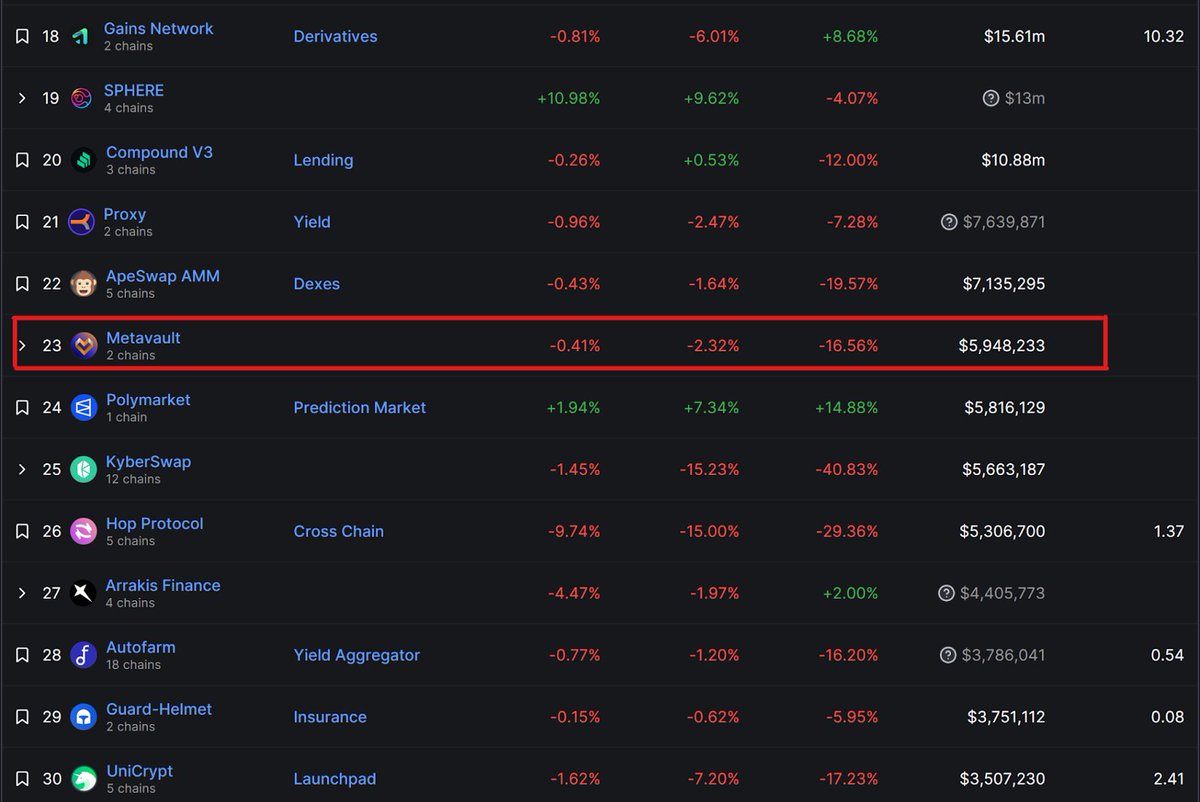The width and height of the screenshot is (1200, 802).
Task: Click the $5,948,233 Metavault TVL
Action: pyautogui.click(x=1002, y=346)
